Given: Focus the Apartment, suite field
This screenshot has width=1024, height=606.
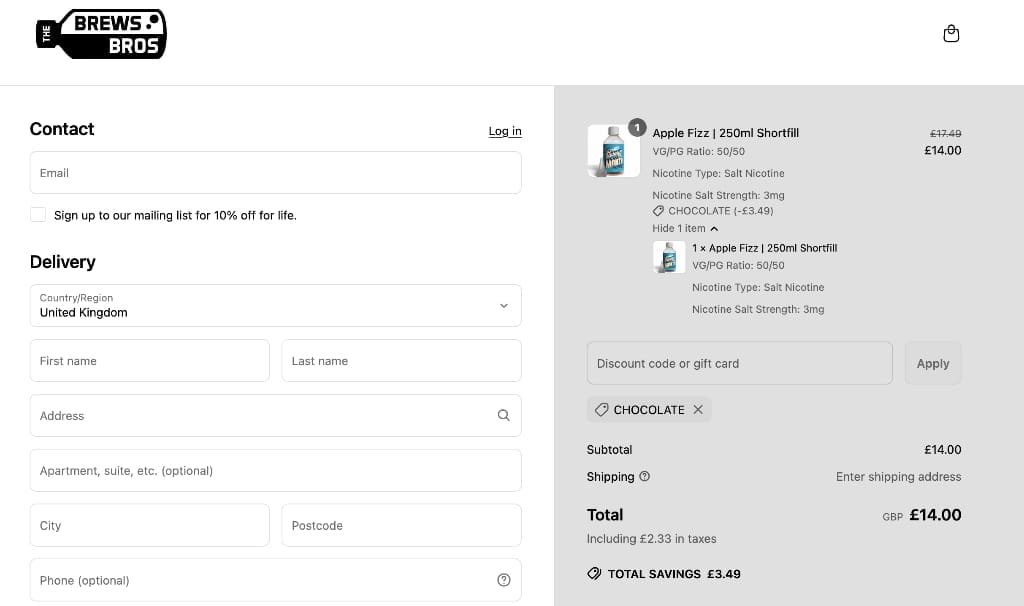Looking at the screenshot, I should click(x=276, y=470).
